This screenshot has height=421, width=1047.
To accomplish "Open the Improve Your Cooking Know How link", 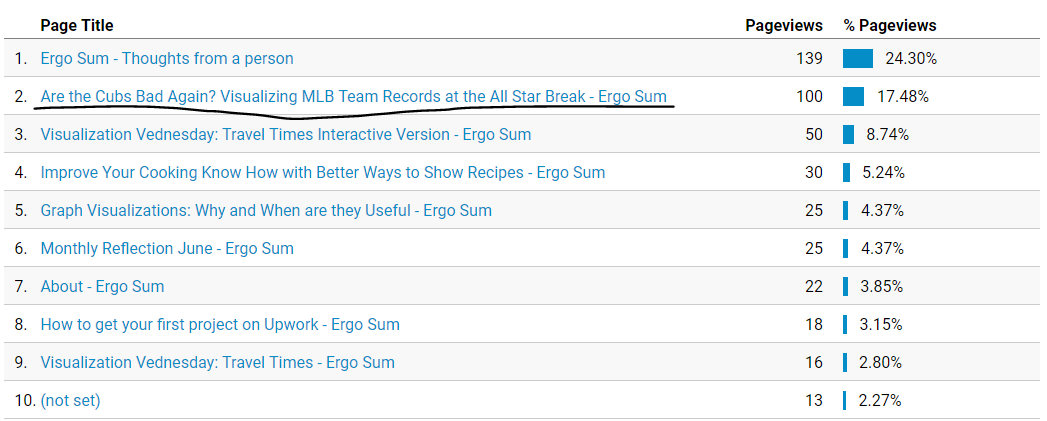I will pos(323,172).
